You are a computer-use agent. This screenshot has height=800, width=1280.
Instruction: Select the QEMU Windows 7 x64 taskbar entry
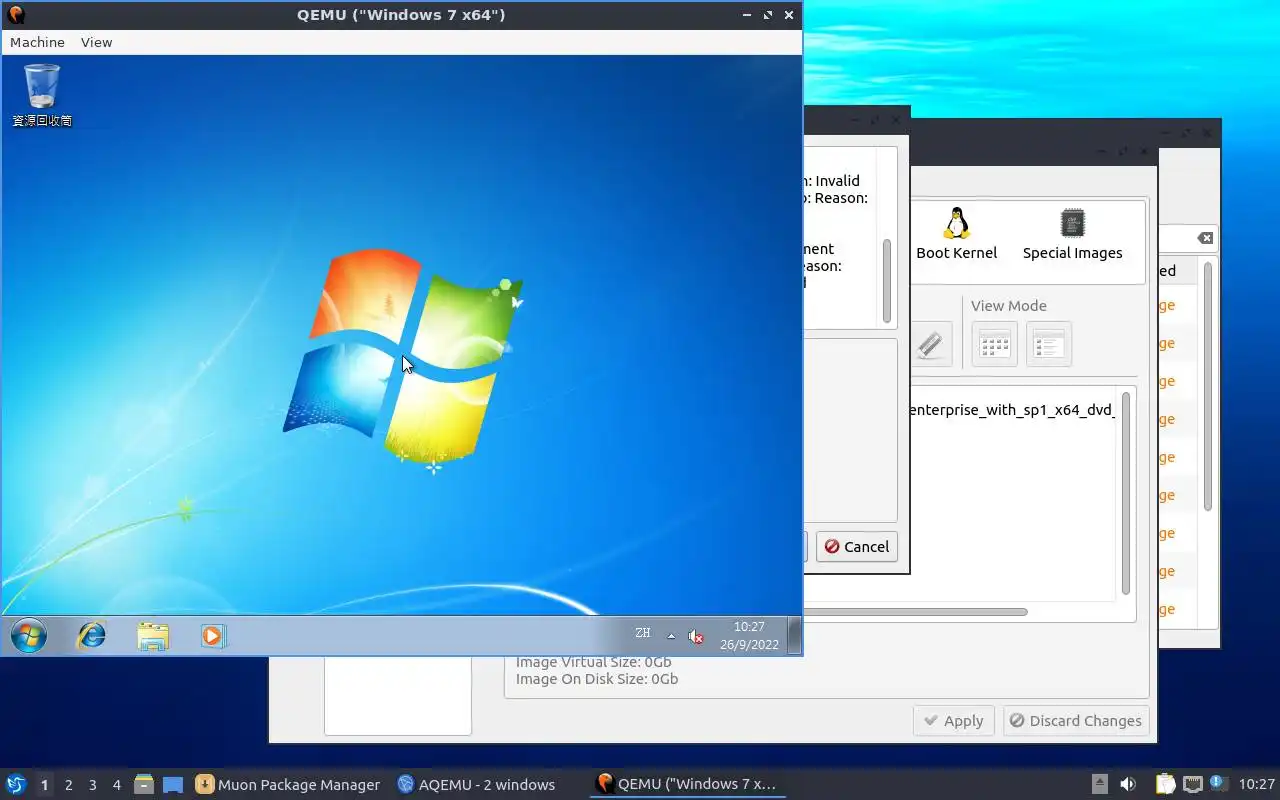686,785
